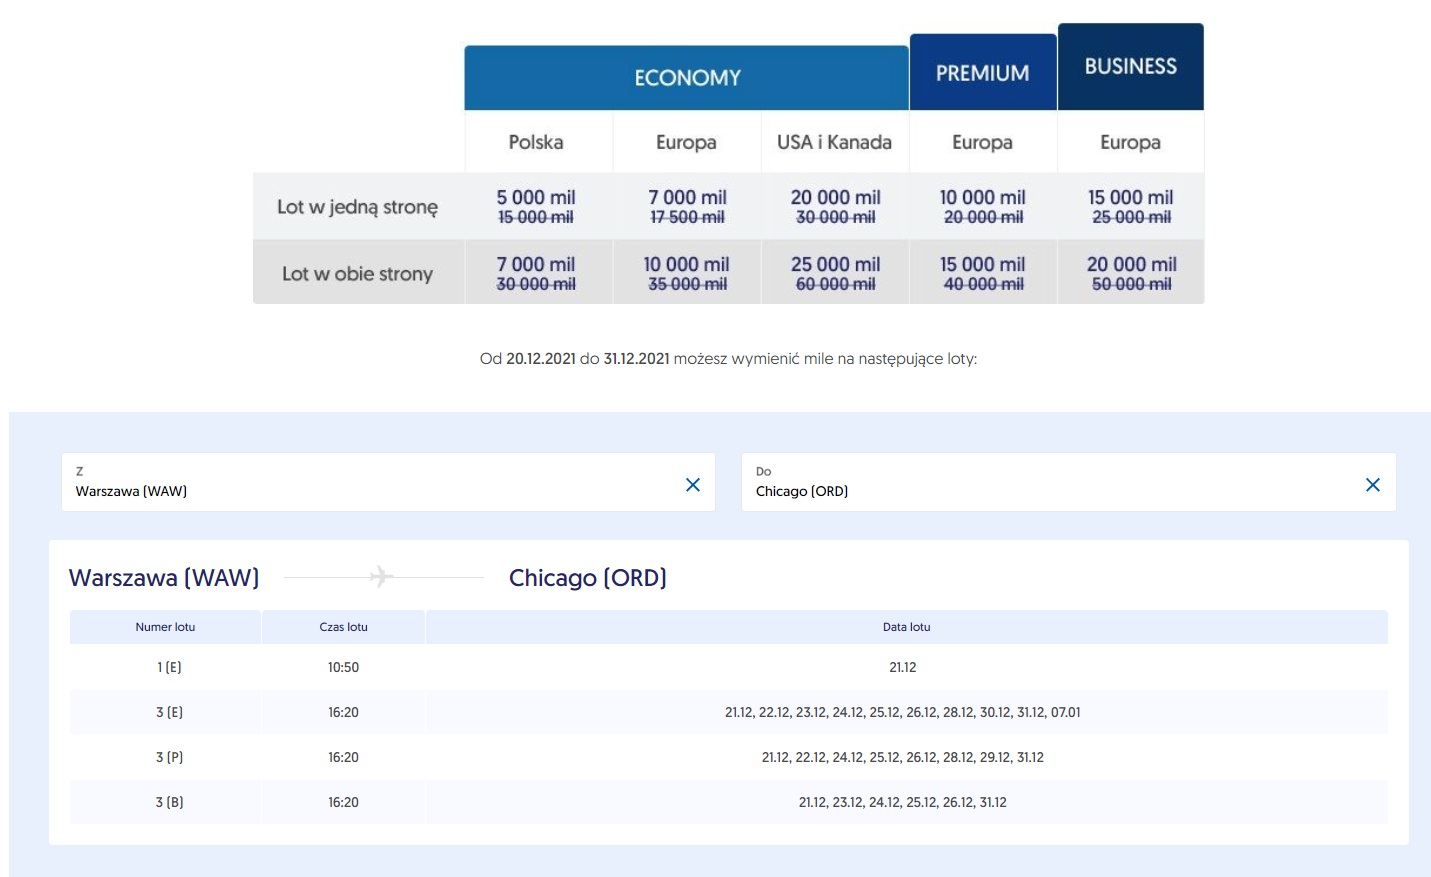The height and width of the screenshot is (877, 1431).
Task: Clear the Chicago (ORD) destination field
Action: click(x=1372, y=485)
